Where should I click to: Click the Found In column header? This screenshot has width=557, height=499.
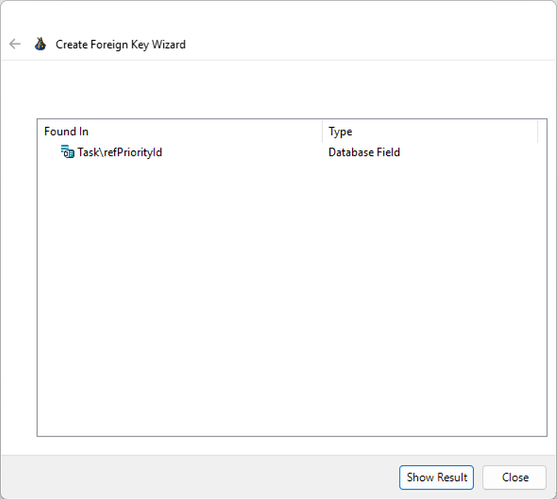180,131
